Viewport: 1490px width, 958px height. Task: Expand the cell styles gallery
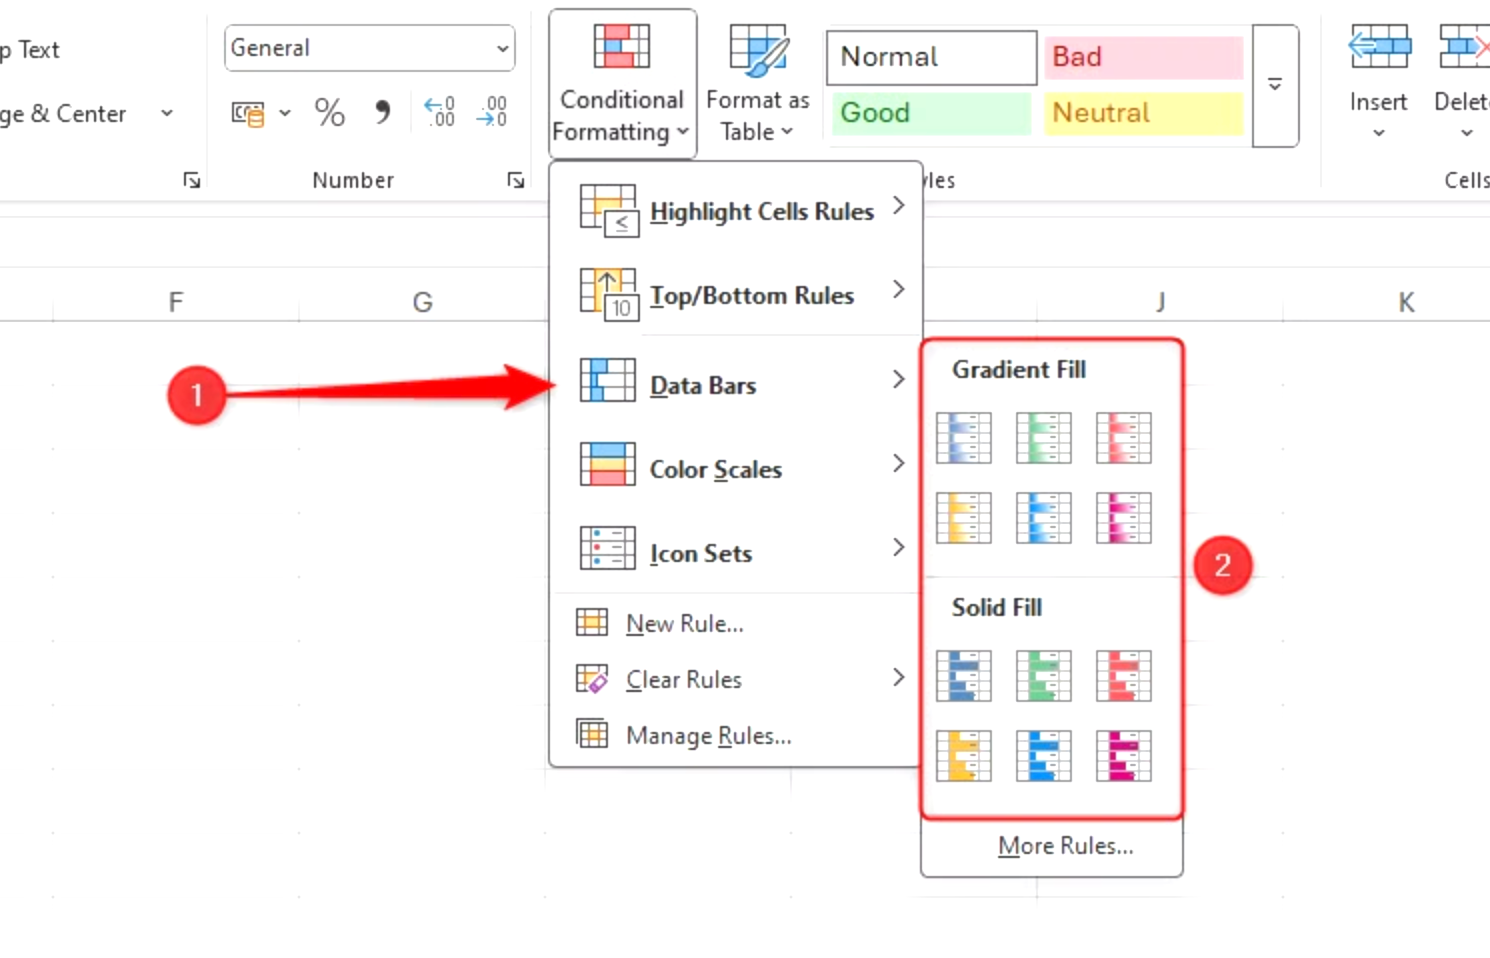tap(1275, 86)
